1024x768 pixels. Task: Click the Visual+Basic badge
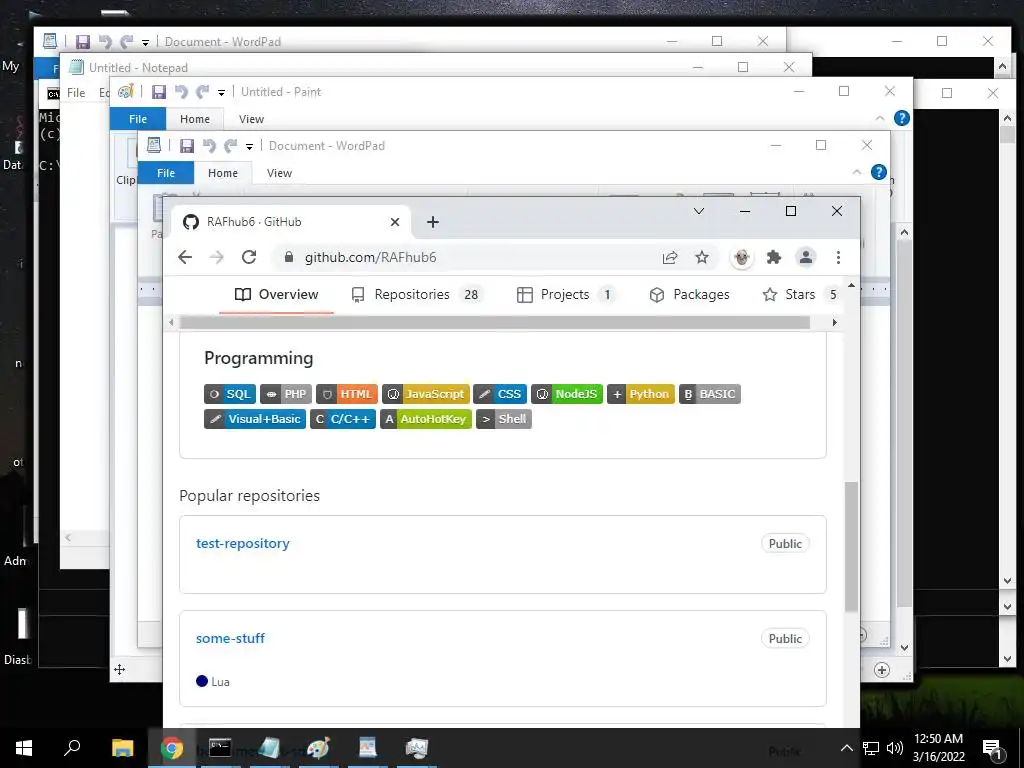pos(255,419)
